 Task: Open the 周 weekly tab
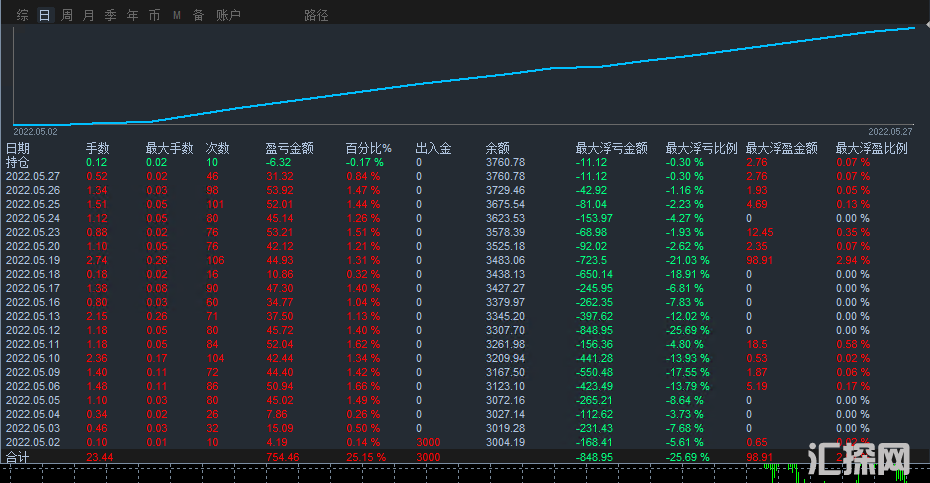point(66,15)
